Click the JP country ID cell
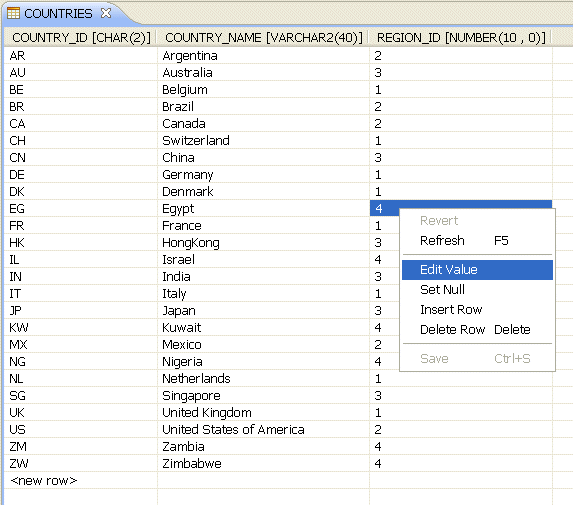Screen dimensions: 573x505 click(x=81, y=311)
